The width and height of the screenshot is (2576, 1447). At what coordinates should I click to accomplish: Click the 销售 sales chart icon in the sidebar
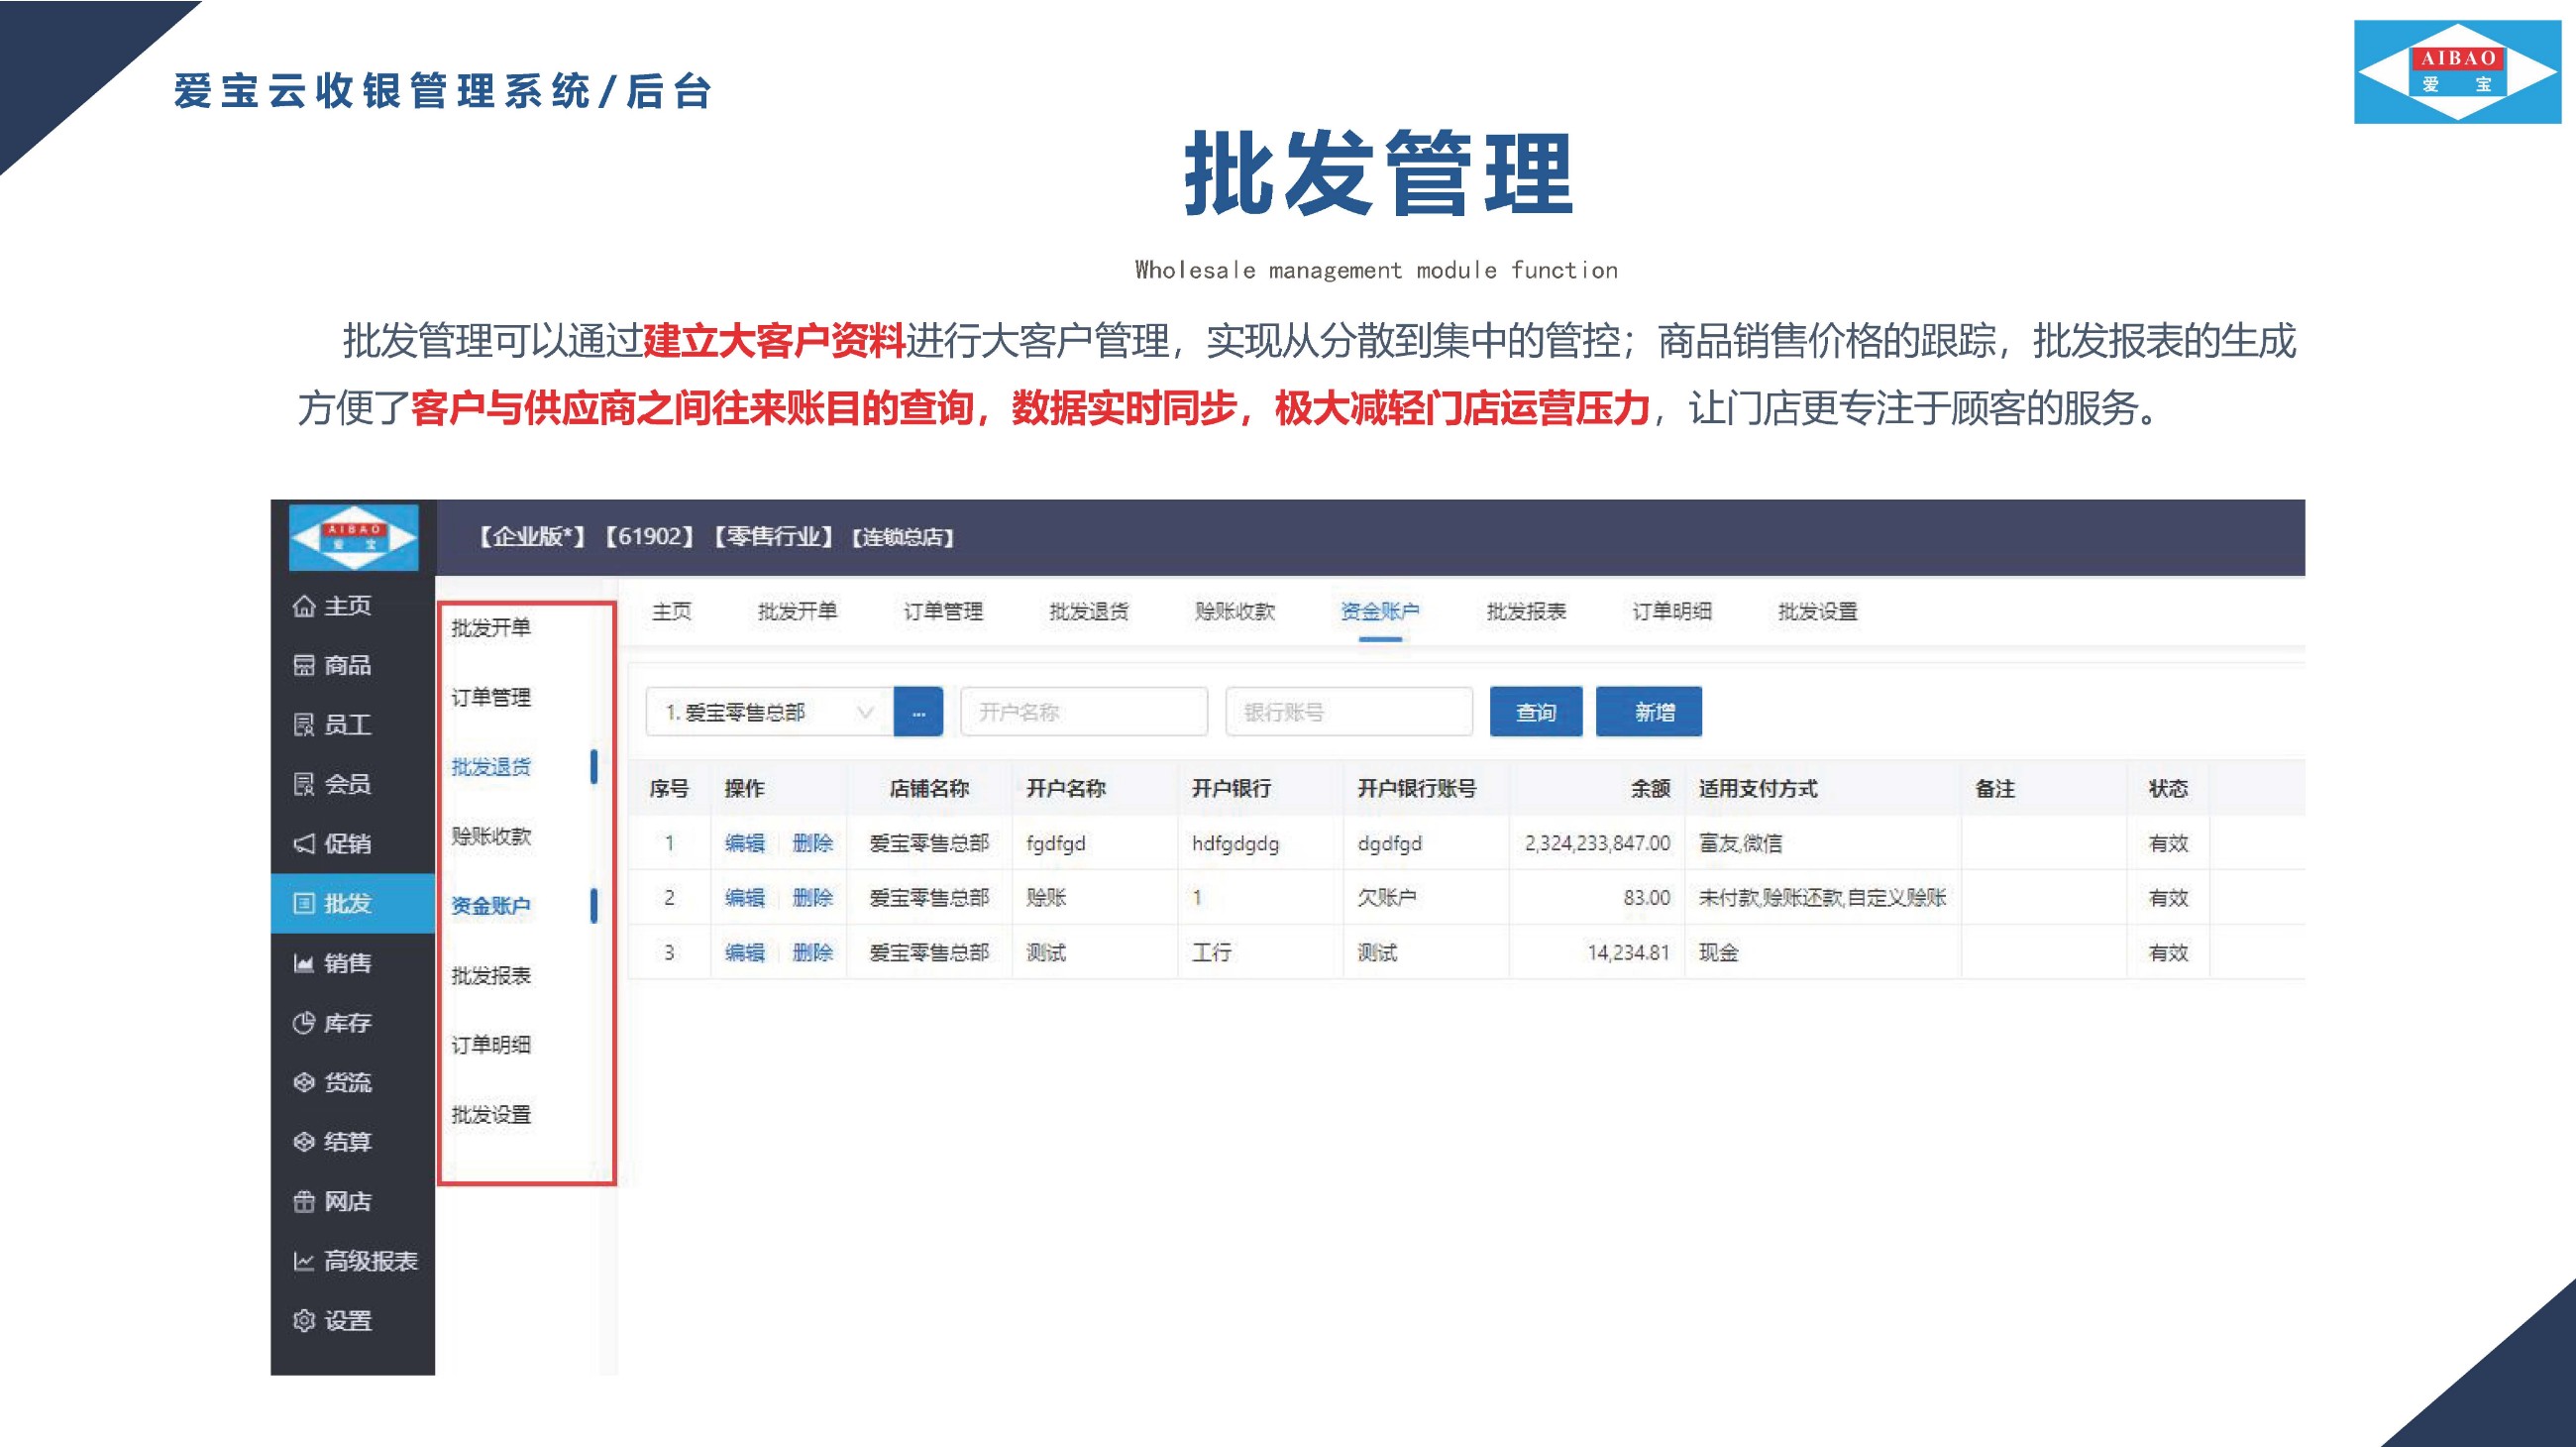303,963
